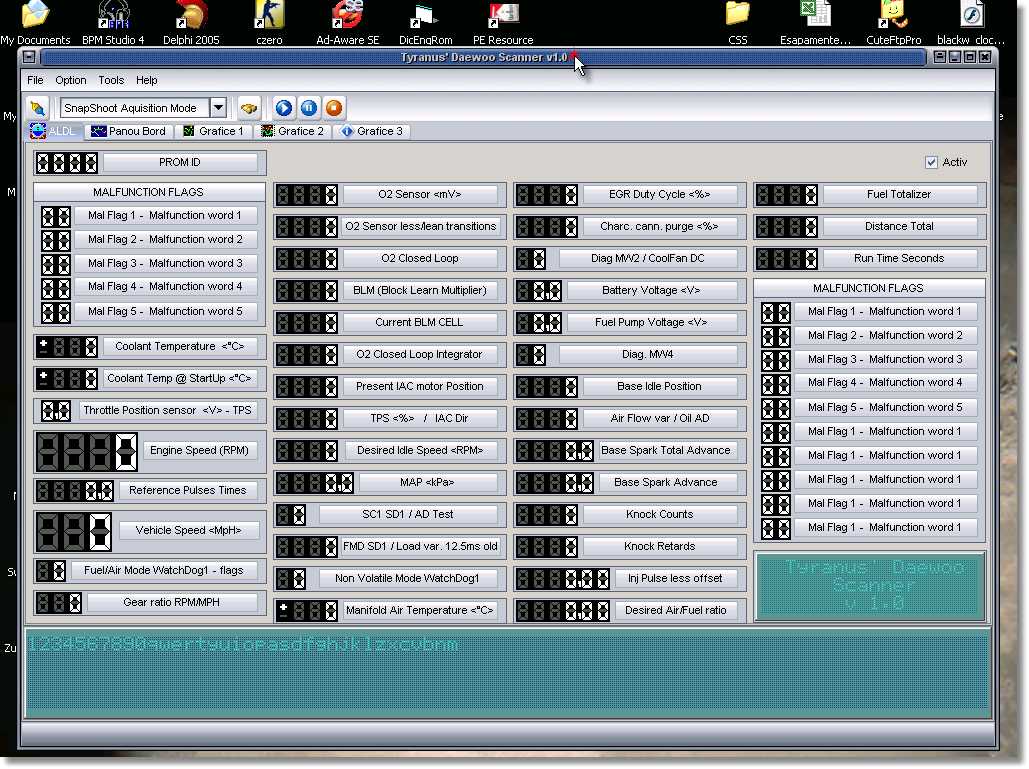Click the SnapShoot Aquisition Mode combo box field
This screenshot has width=1029, height=769.
point(134,108)
